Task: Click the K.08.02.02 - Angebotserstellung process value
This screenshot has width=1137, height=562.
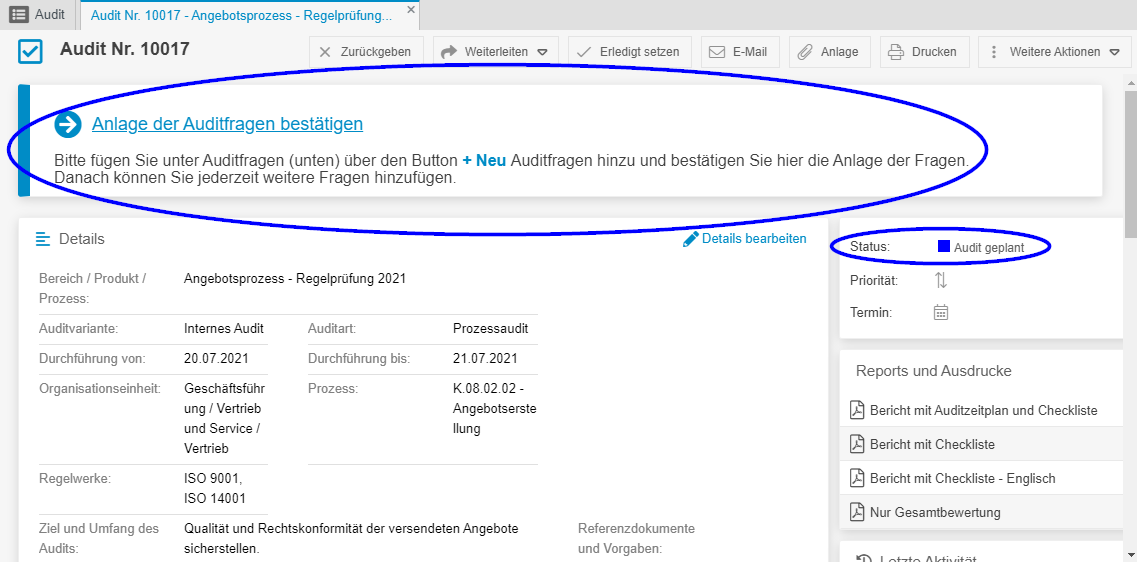Action: (495, 408)
